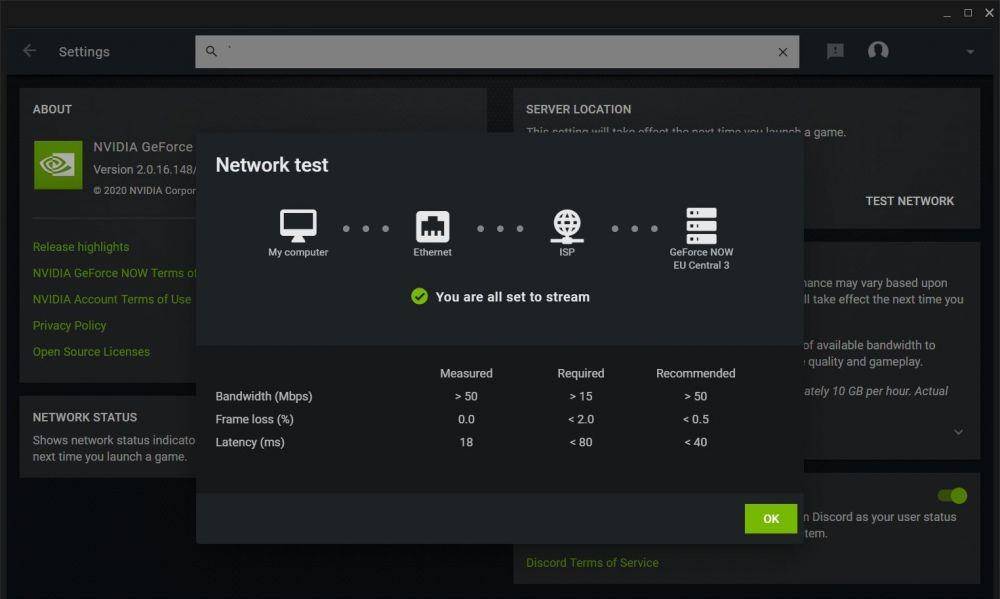Confirm the network test with OK
Screen dimensions: 1000x599
pyautogui.click(x=770, y=519)
